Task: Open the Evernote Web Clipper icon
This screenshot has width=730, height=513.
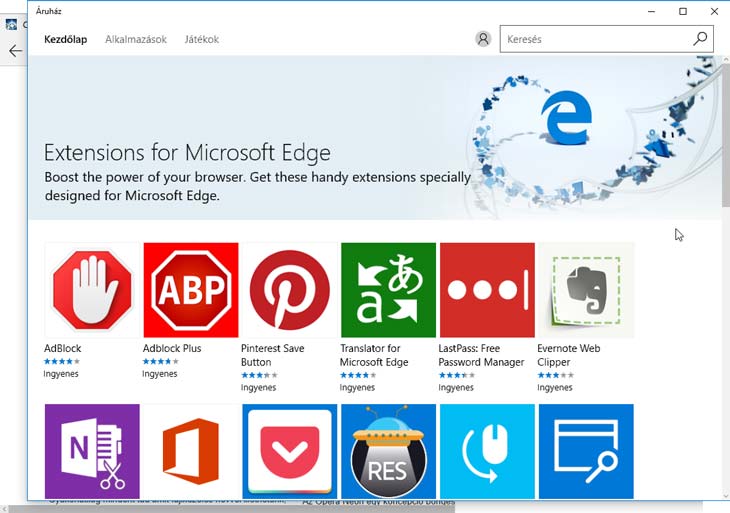Action: click(x=586, y=289)
